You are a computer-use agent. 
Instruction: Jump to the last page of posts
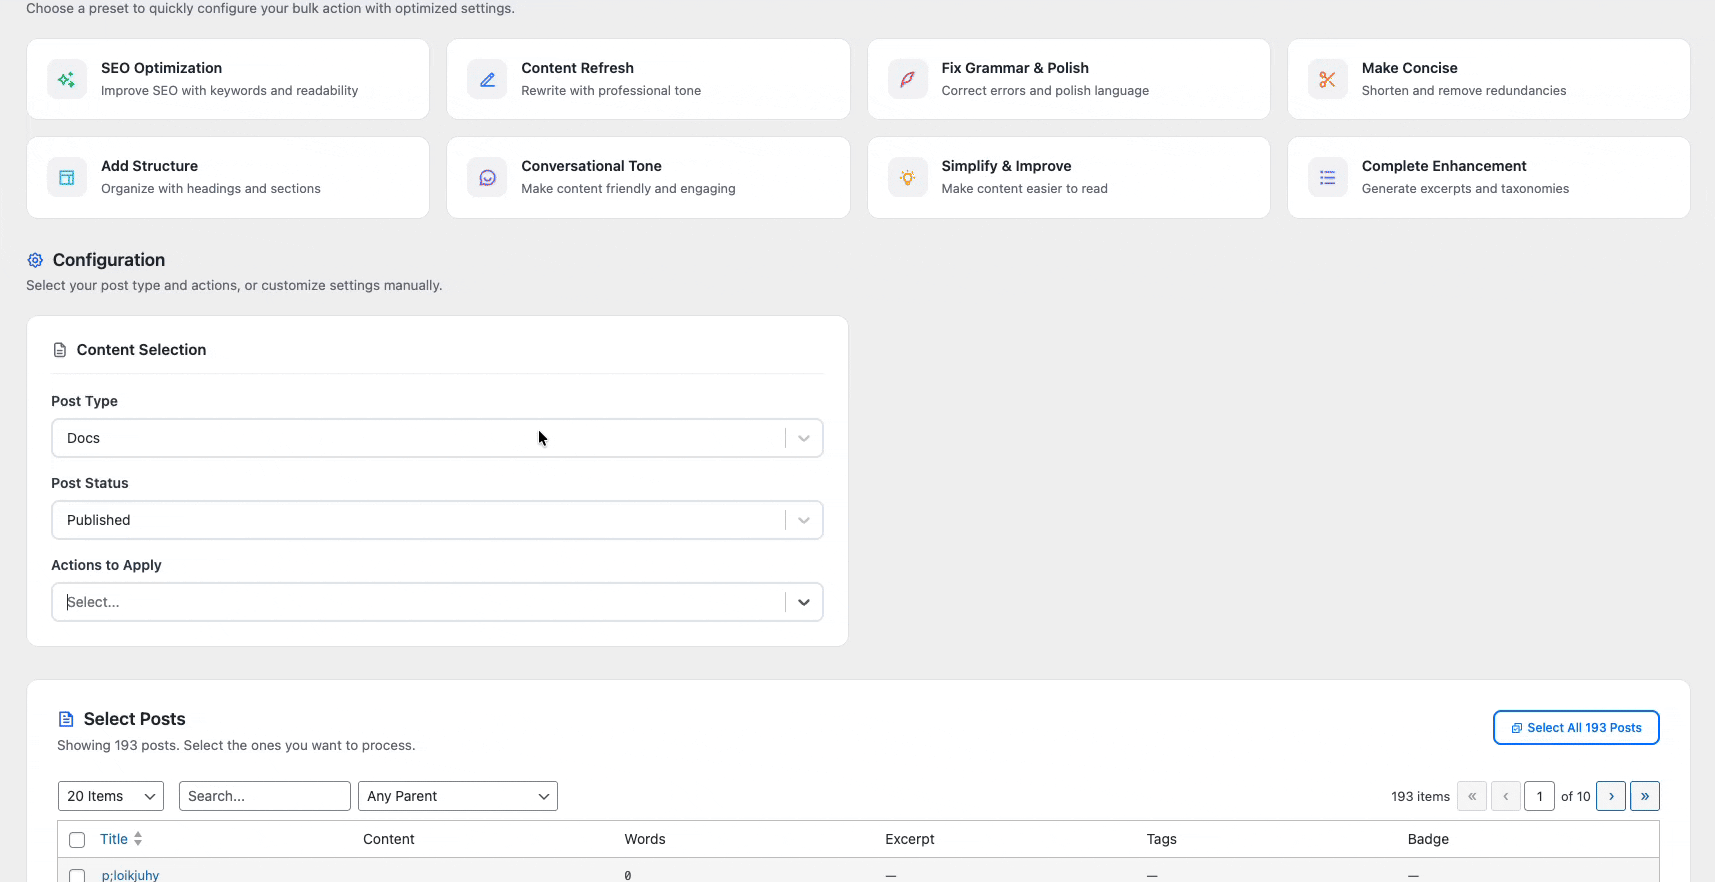point(1644,796)
